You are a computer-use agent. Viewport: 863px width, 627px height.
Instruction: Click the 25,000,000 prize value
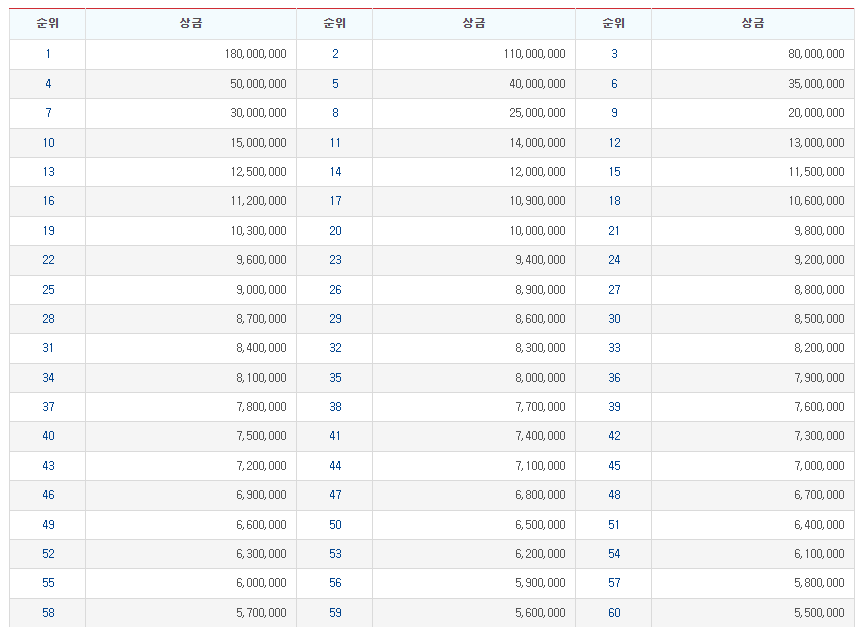click(x=537, y=113)
